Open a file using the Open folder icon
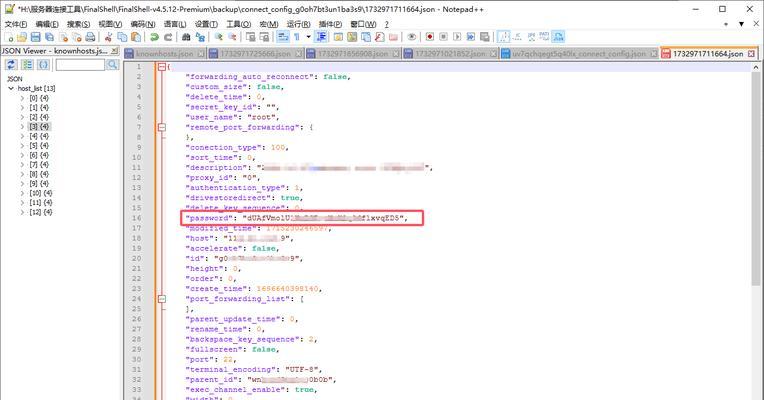The image size is (764, 400). [x=22, y=37]
